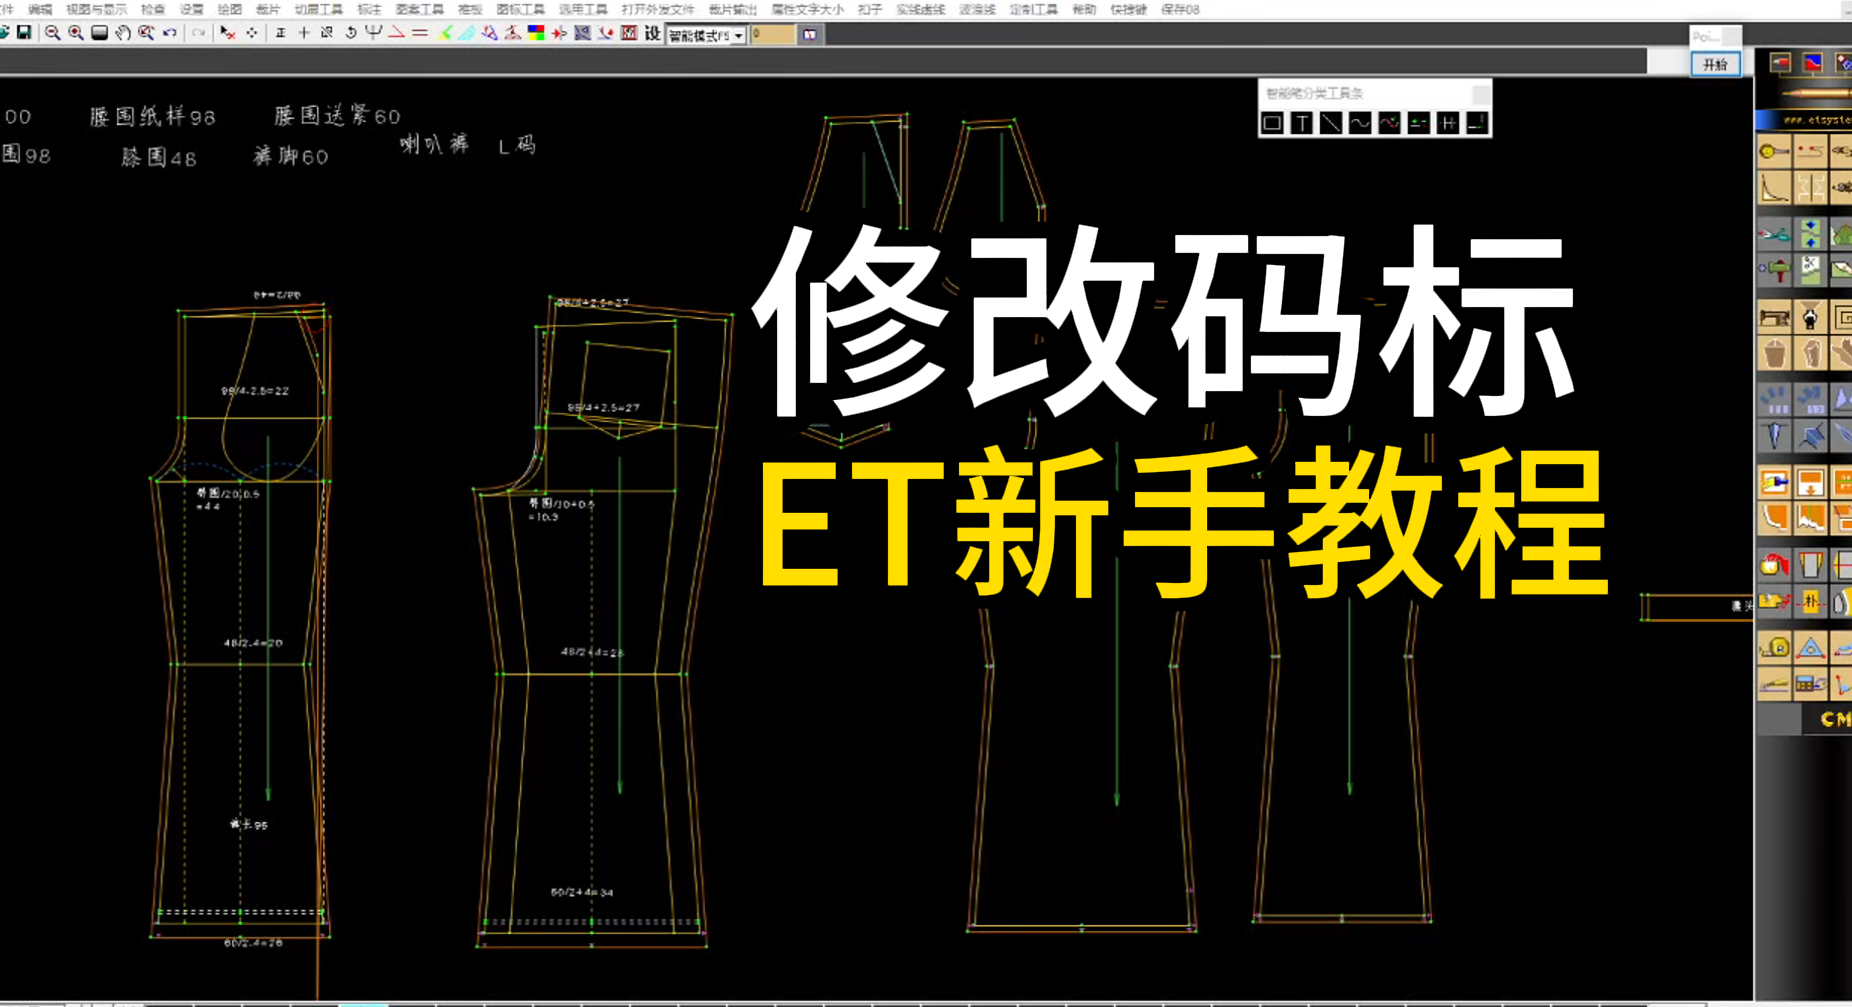Select diagonal line tool in smart pen toolbar
The image size is (1852, 1007).
tap(1331, 123)
